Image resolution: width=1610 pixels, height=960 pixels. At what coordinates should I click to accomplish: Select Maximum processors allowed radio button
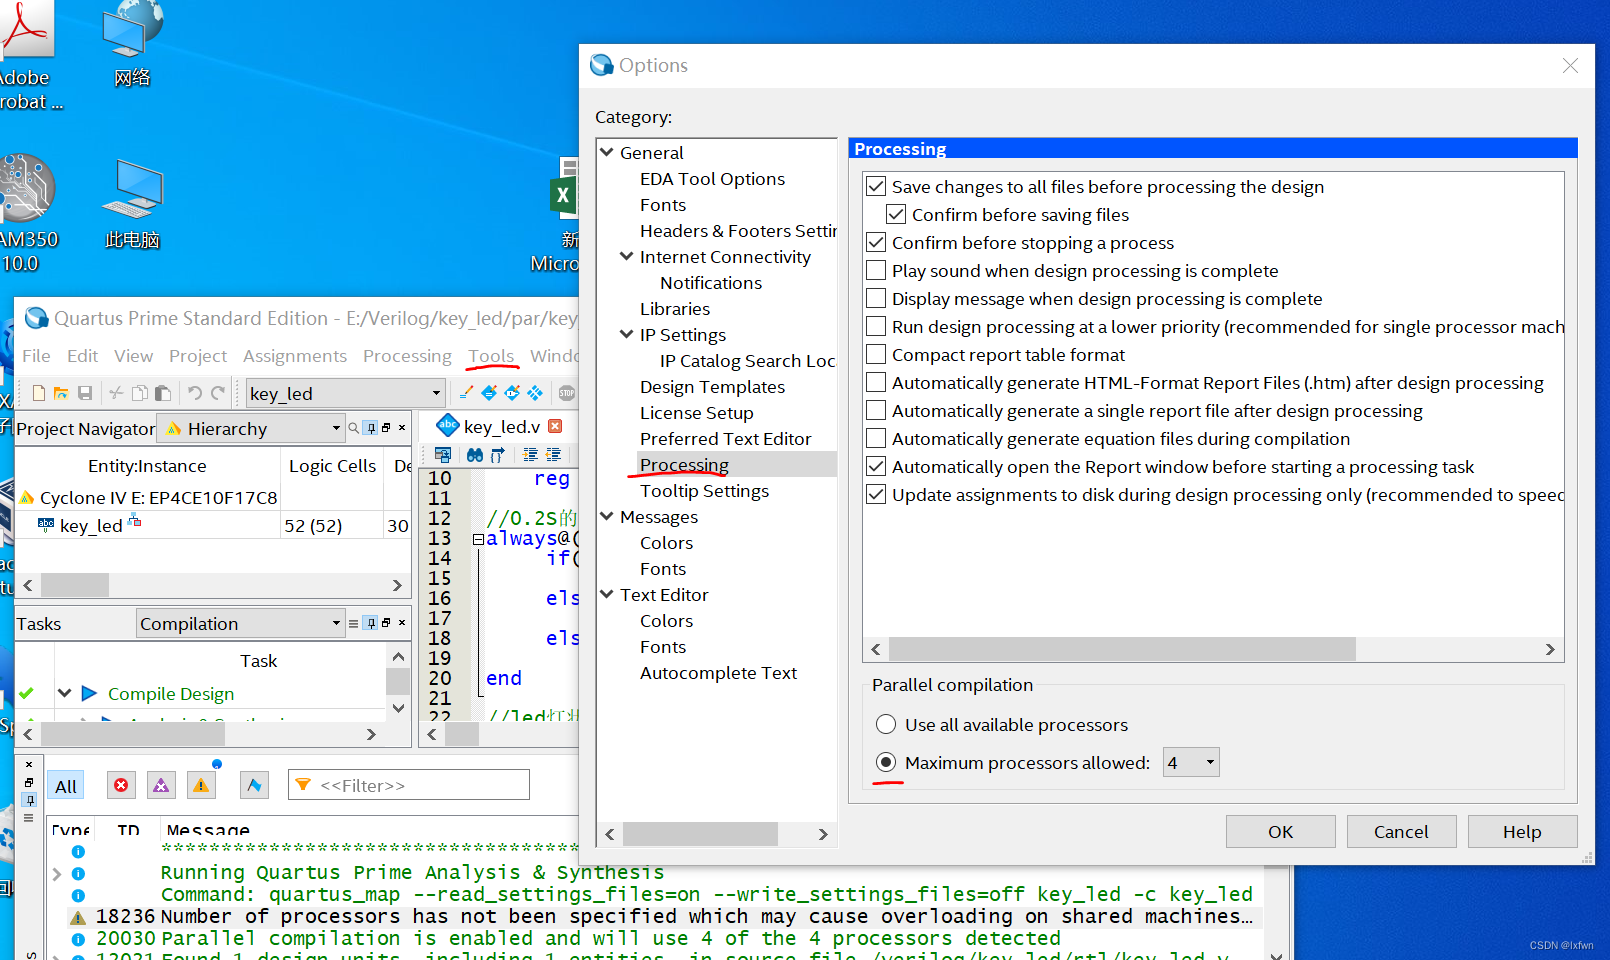click(886, 763)
